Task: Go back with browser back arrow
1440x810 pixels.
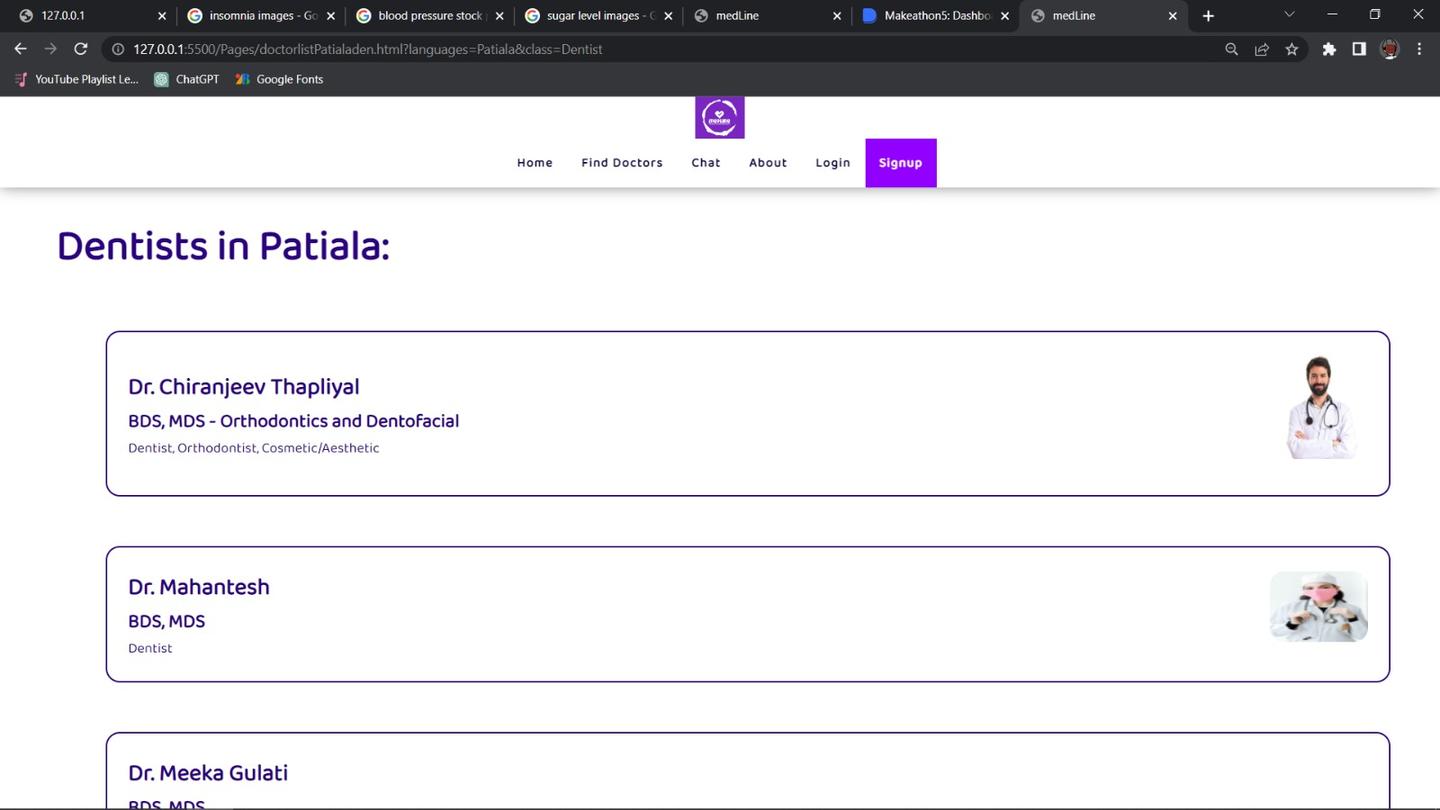Action: [x=21, y=49]
